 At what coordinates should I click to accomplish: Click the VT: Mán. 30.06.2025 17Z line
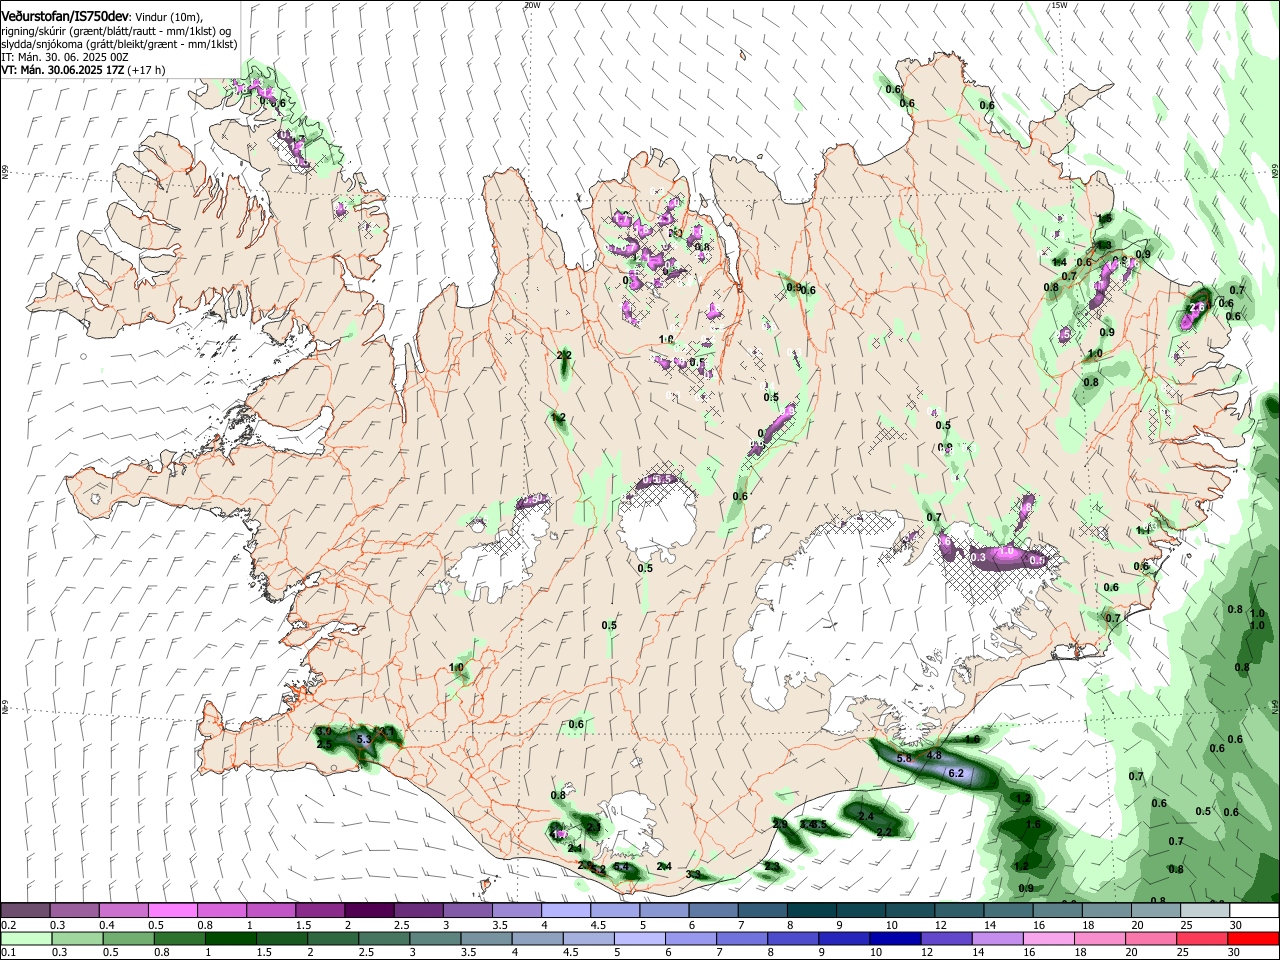pos(83,70)
